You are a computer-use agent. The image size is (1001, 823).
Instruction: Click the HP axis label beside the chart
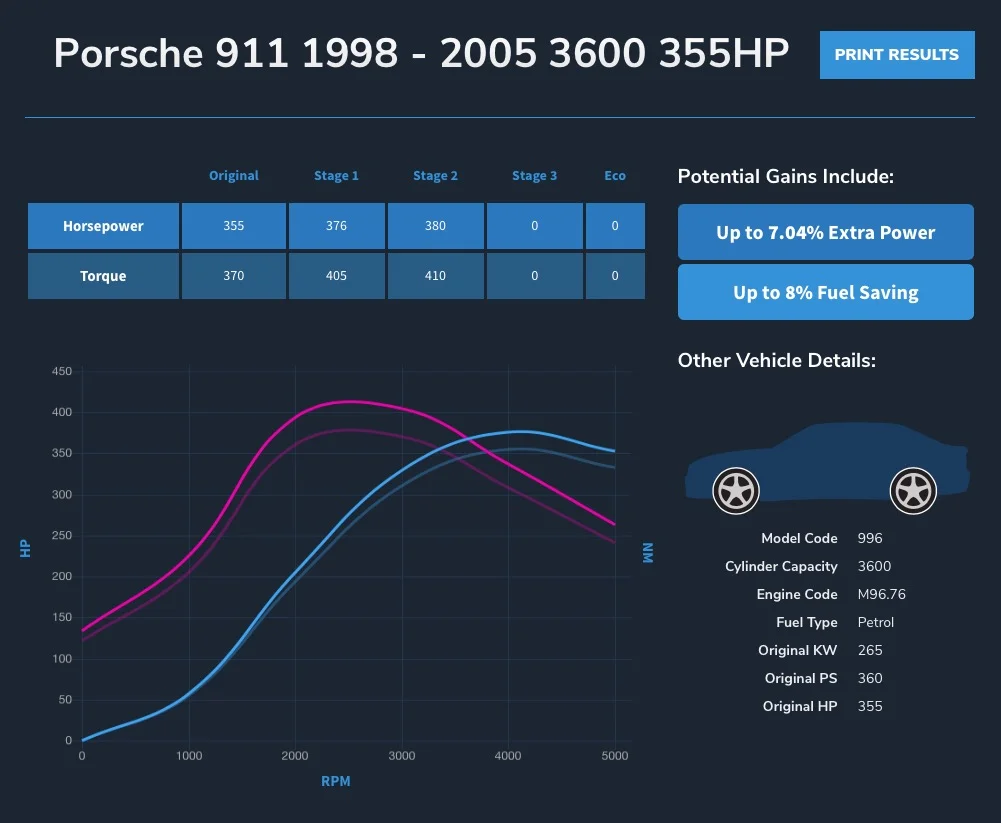coord(25,548)
